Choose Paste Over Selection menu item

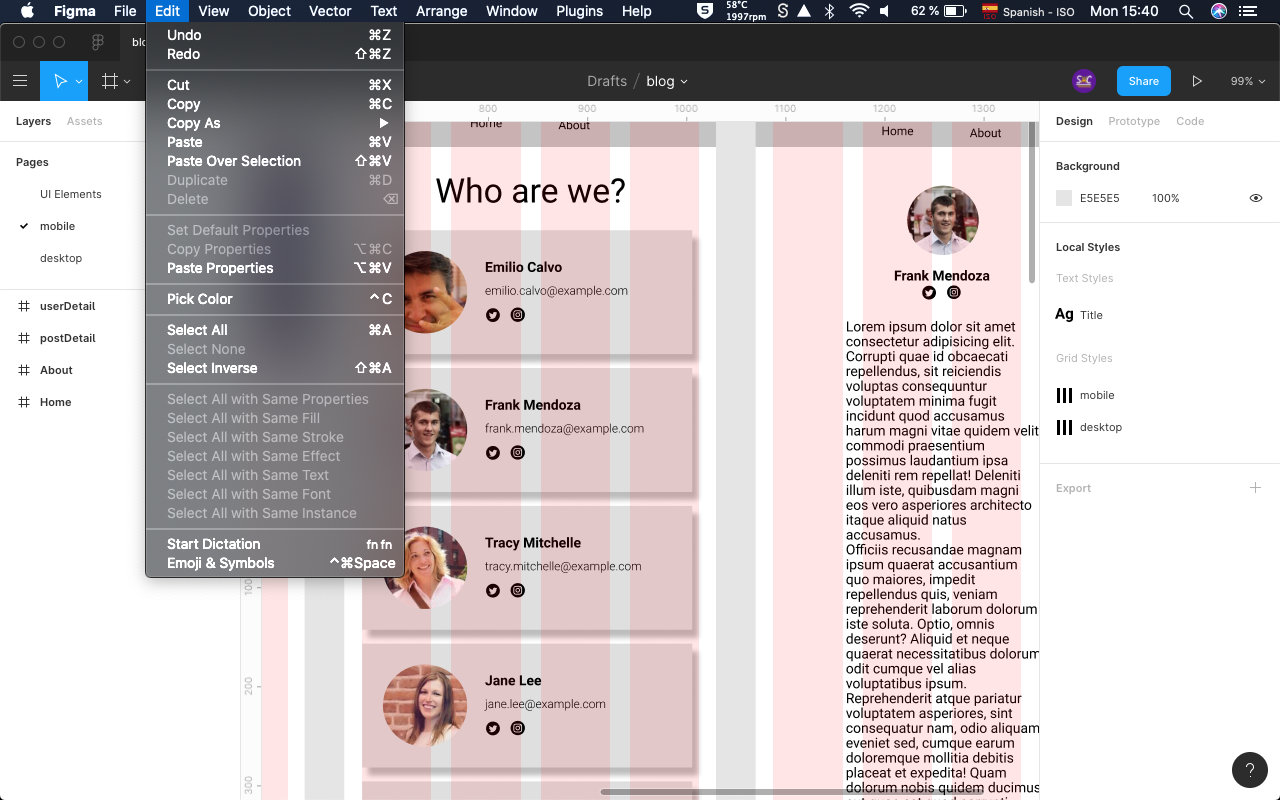[275, 161]
